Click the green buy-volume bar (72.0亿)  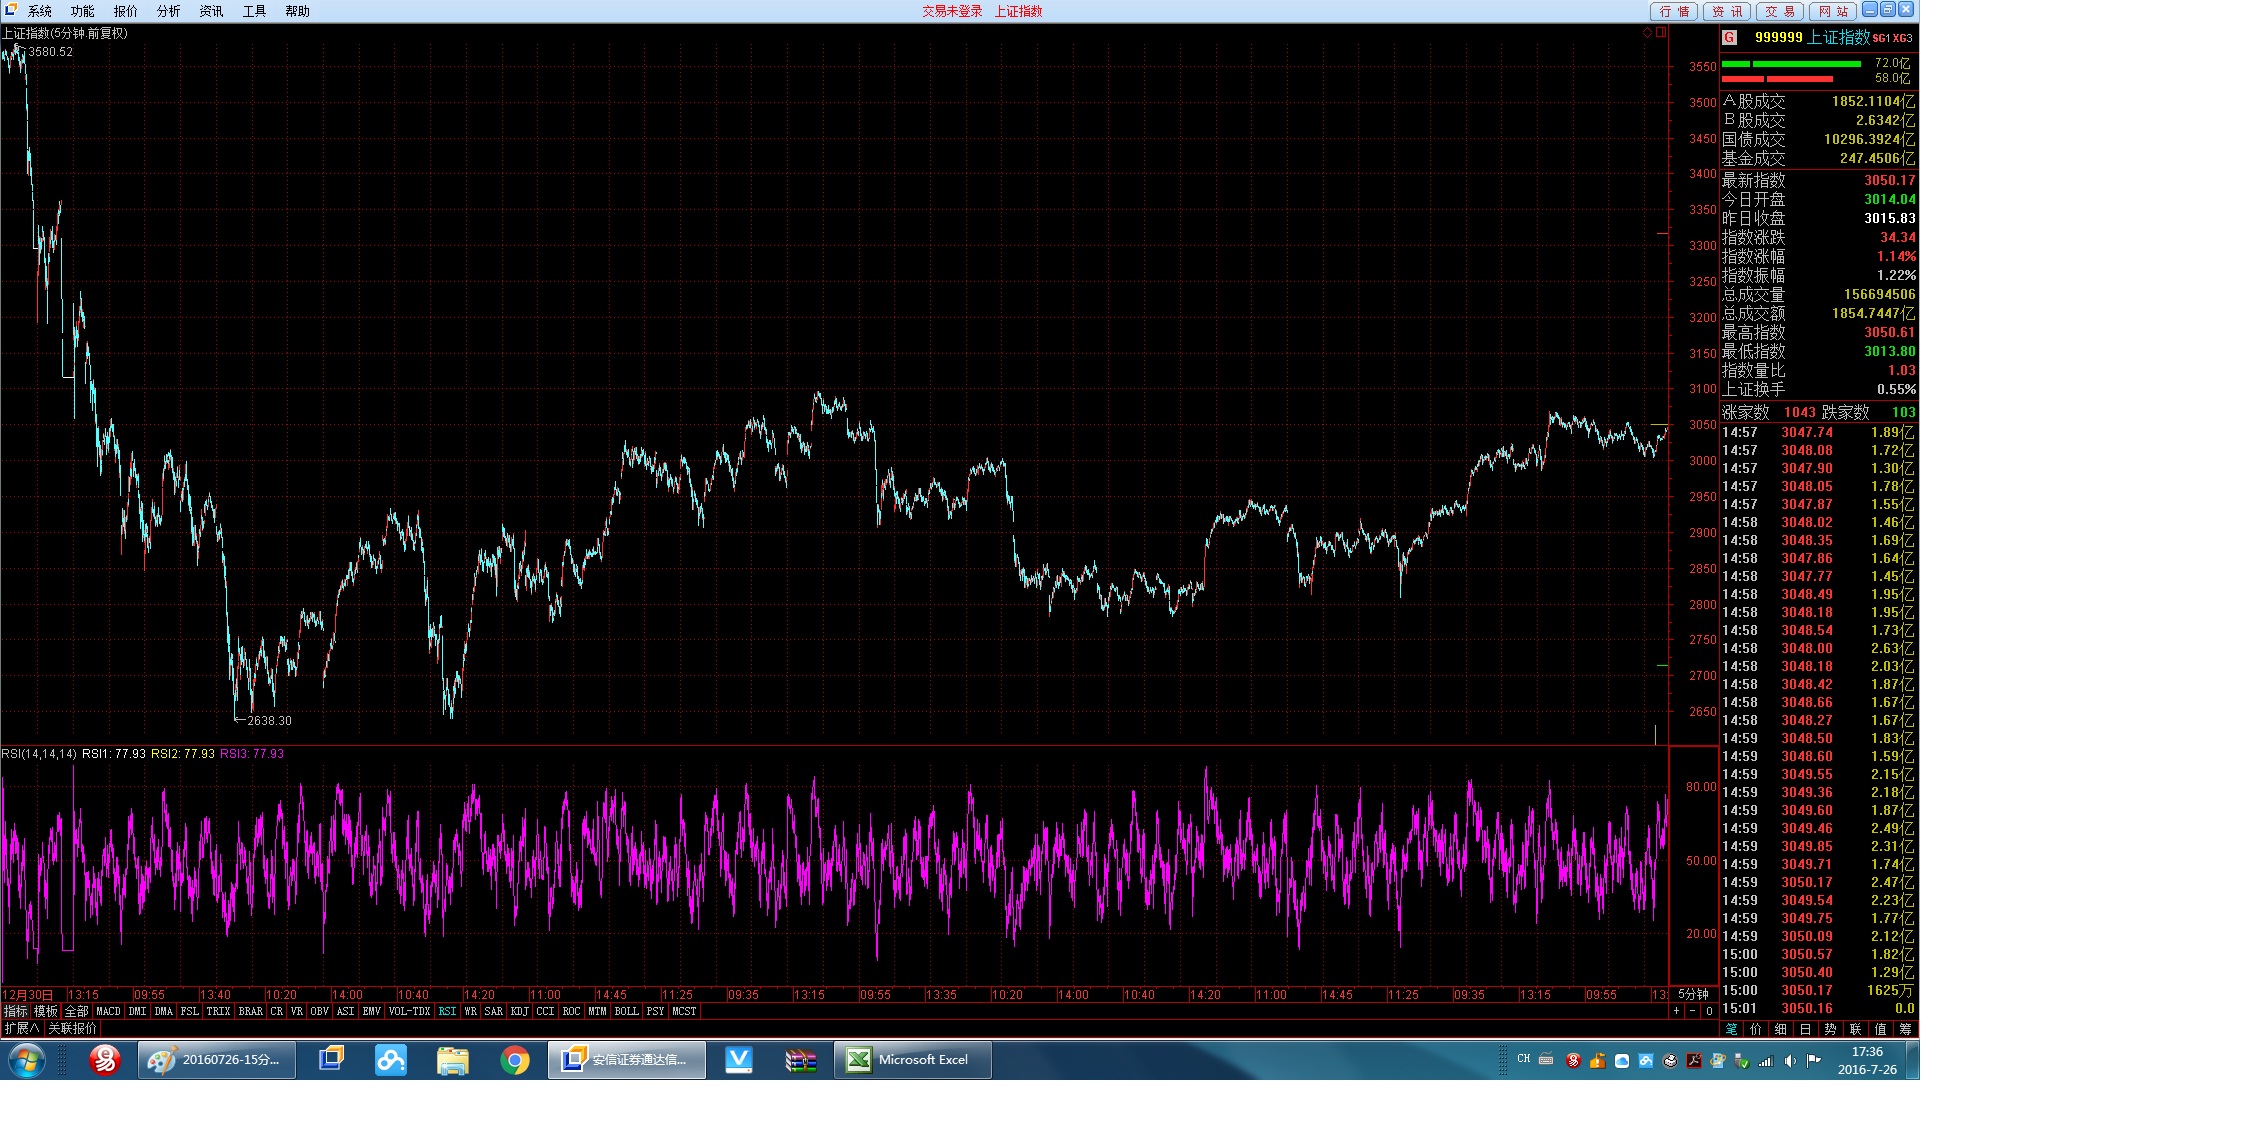[x=1791, y=64]
